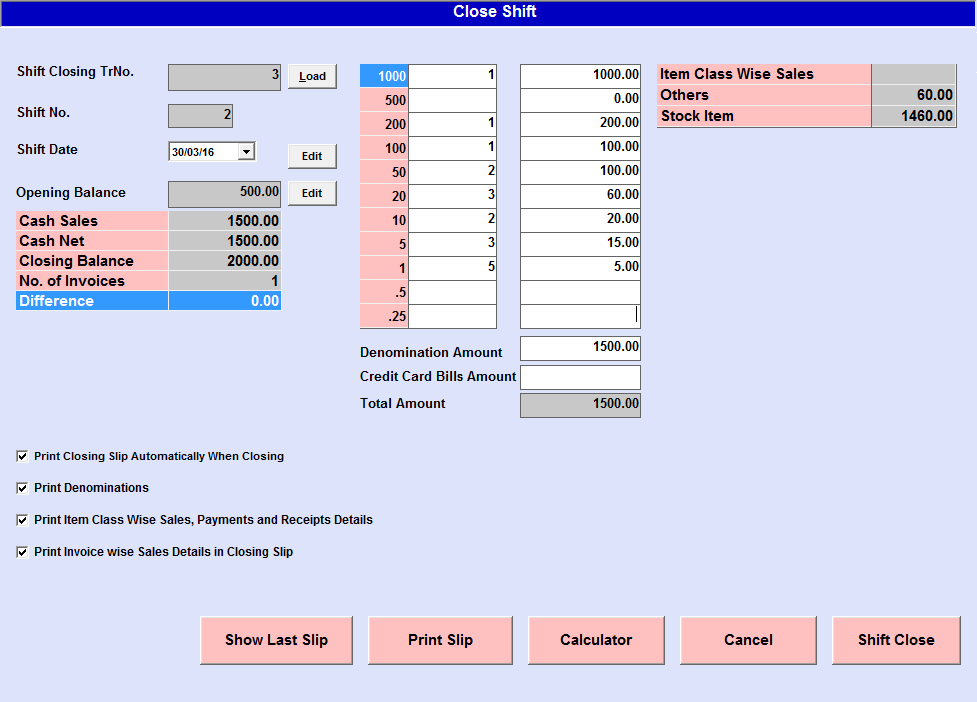Screen dimensions: 977x702
Task: Toggle Print Item Class Wise Sales checkbox
Action: tap(23, 520)
